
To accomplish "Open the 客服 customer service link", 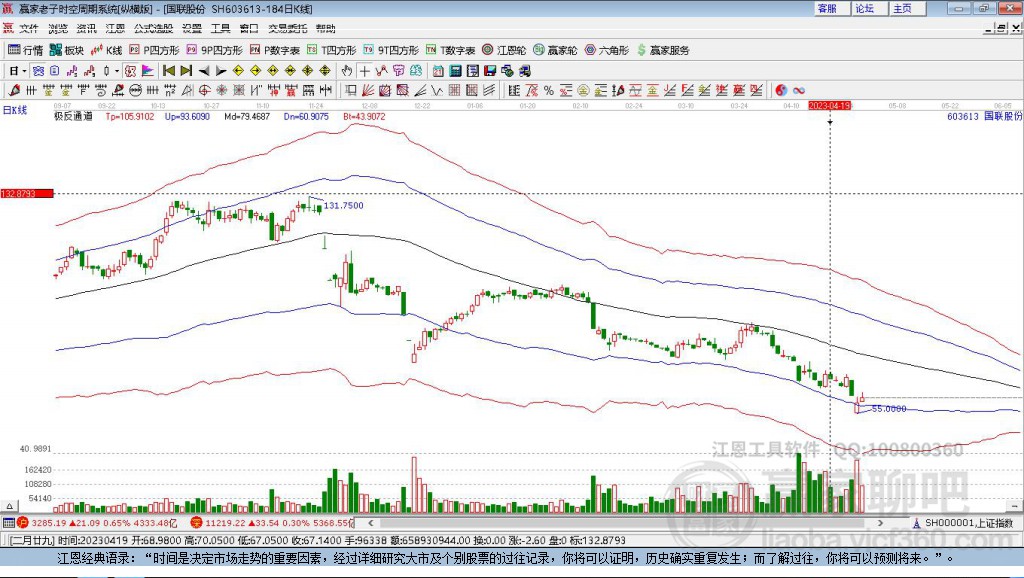I will (827, 8).
